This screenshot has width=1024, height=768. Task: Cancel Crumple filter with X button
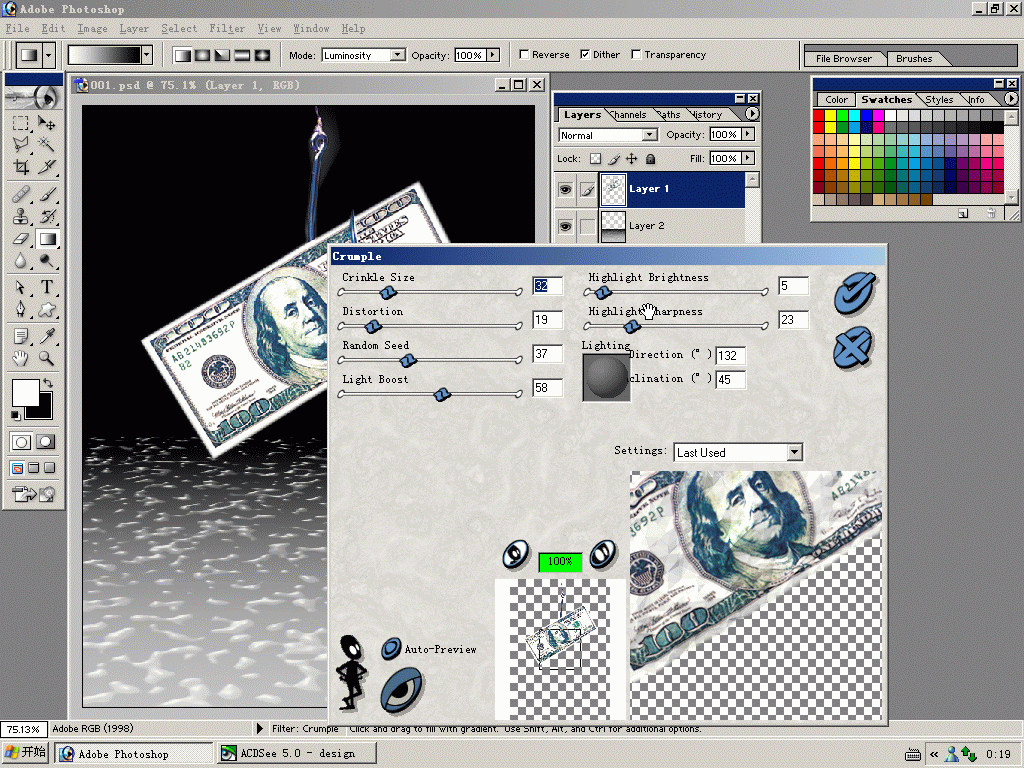point(853,346)
